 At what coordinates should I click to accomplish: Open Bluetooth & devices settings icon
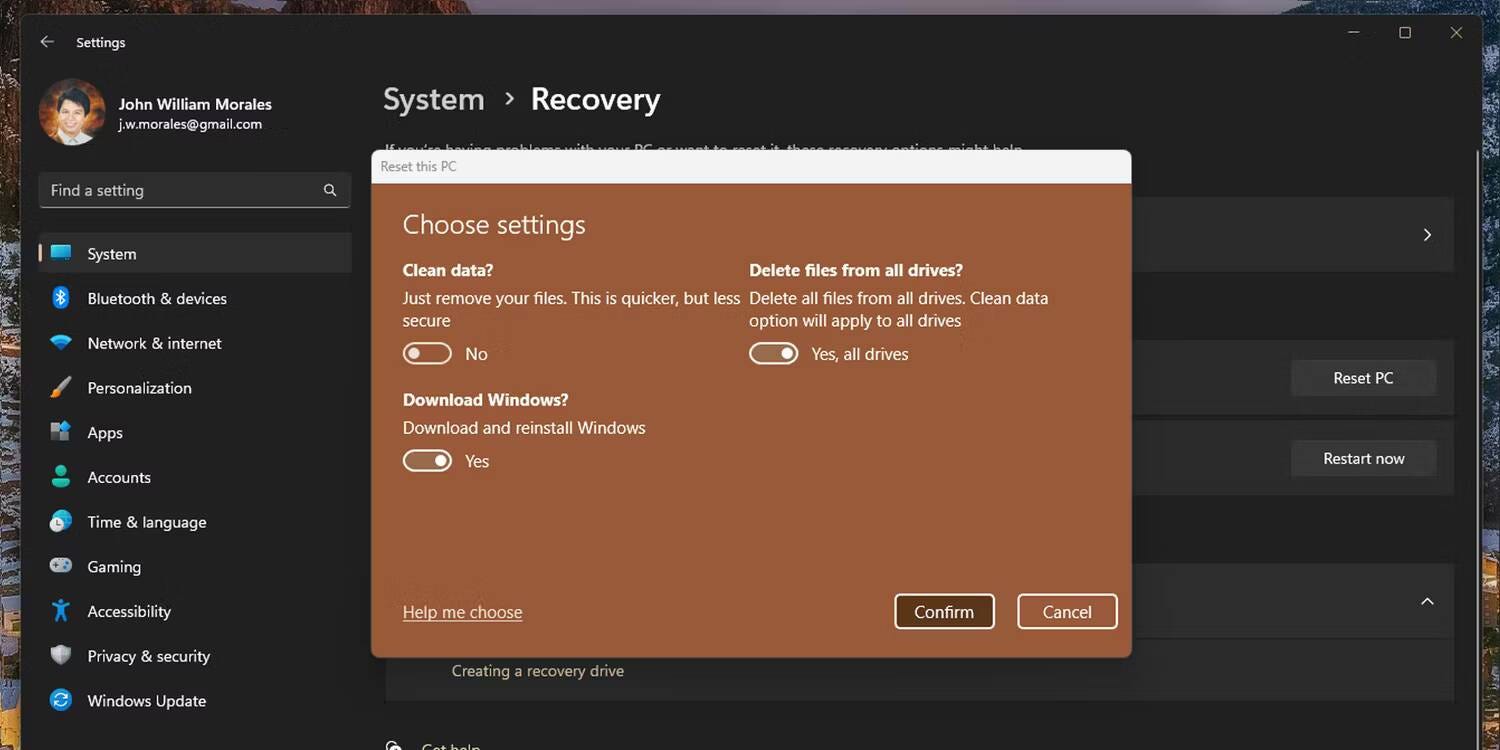[x=63, y=298]
